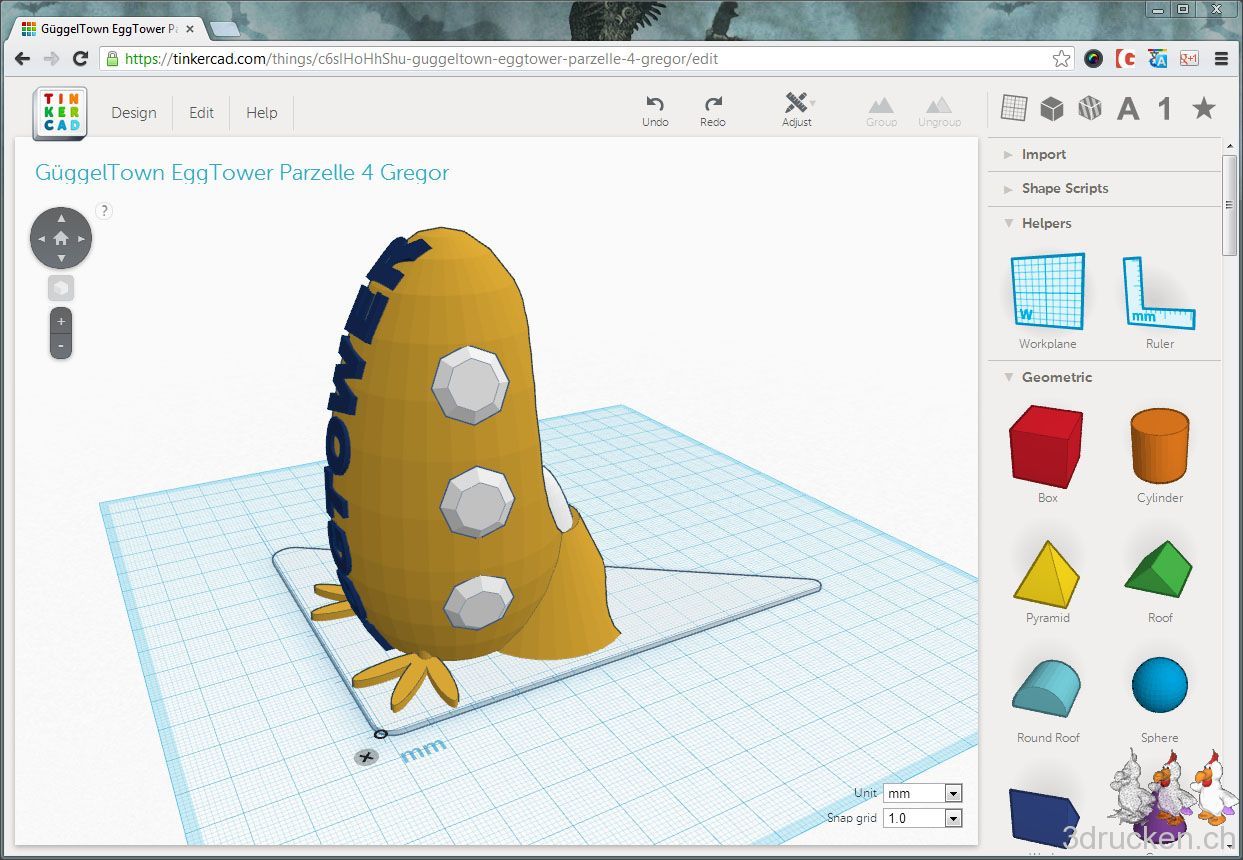Image resolution: width=1243 pixels, height=860 pixels.
Task: Expand the Shape Scripts section
Action: pos(1064,188)
